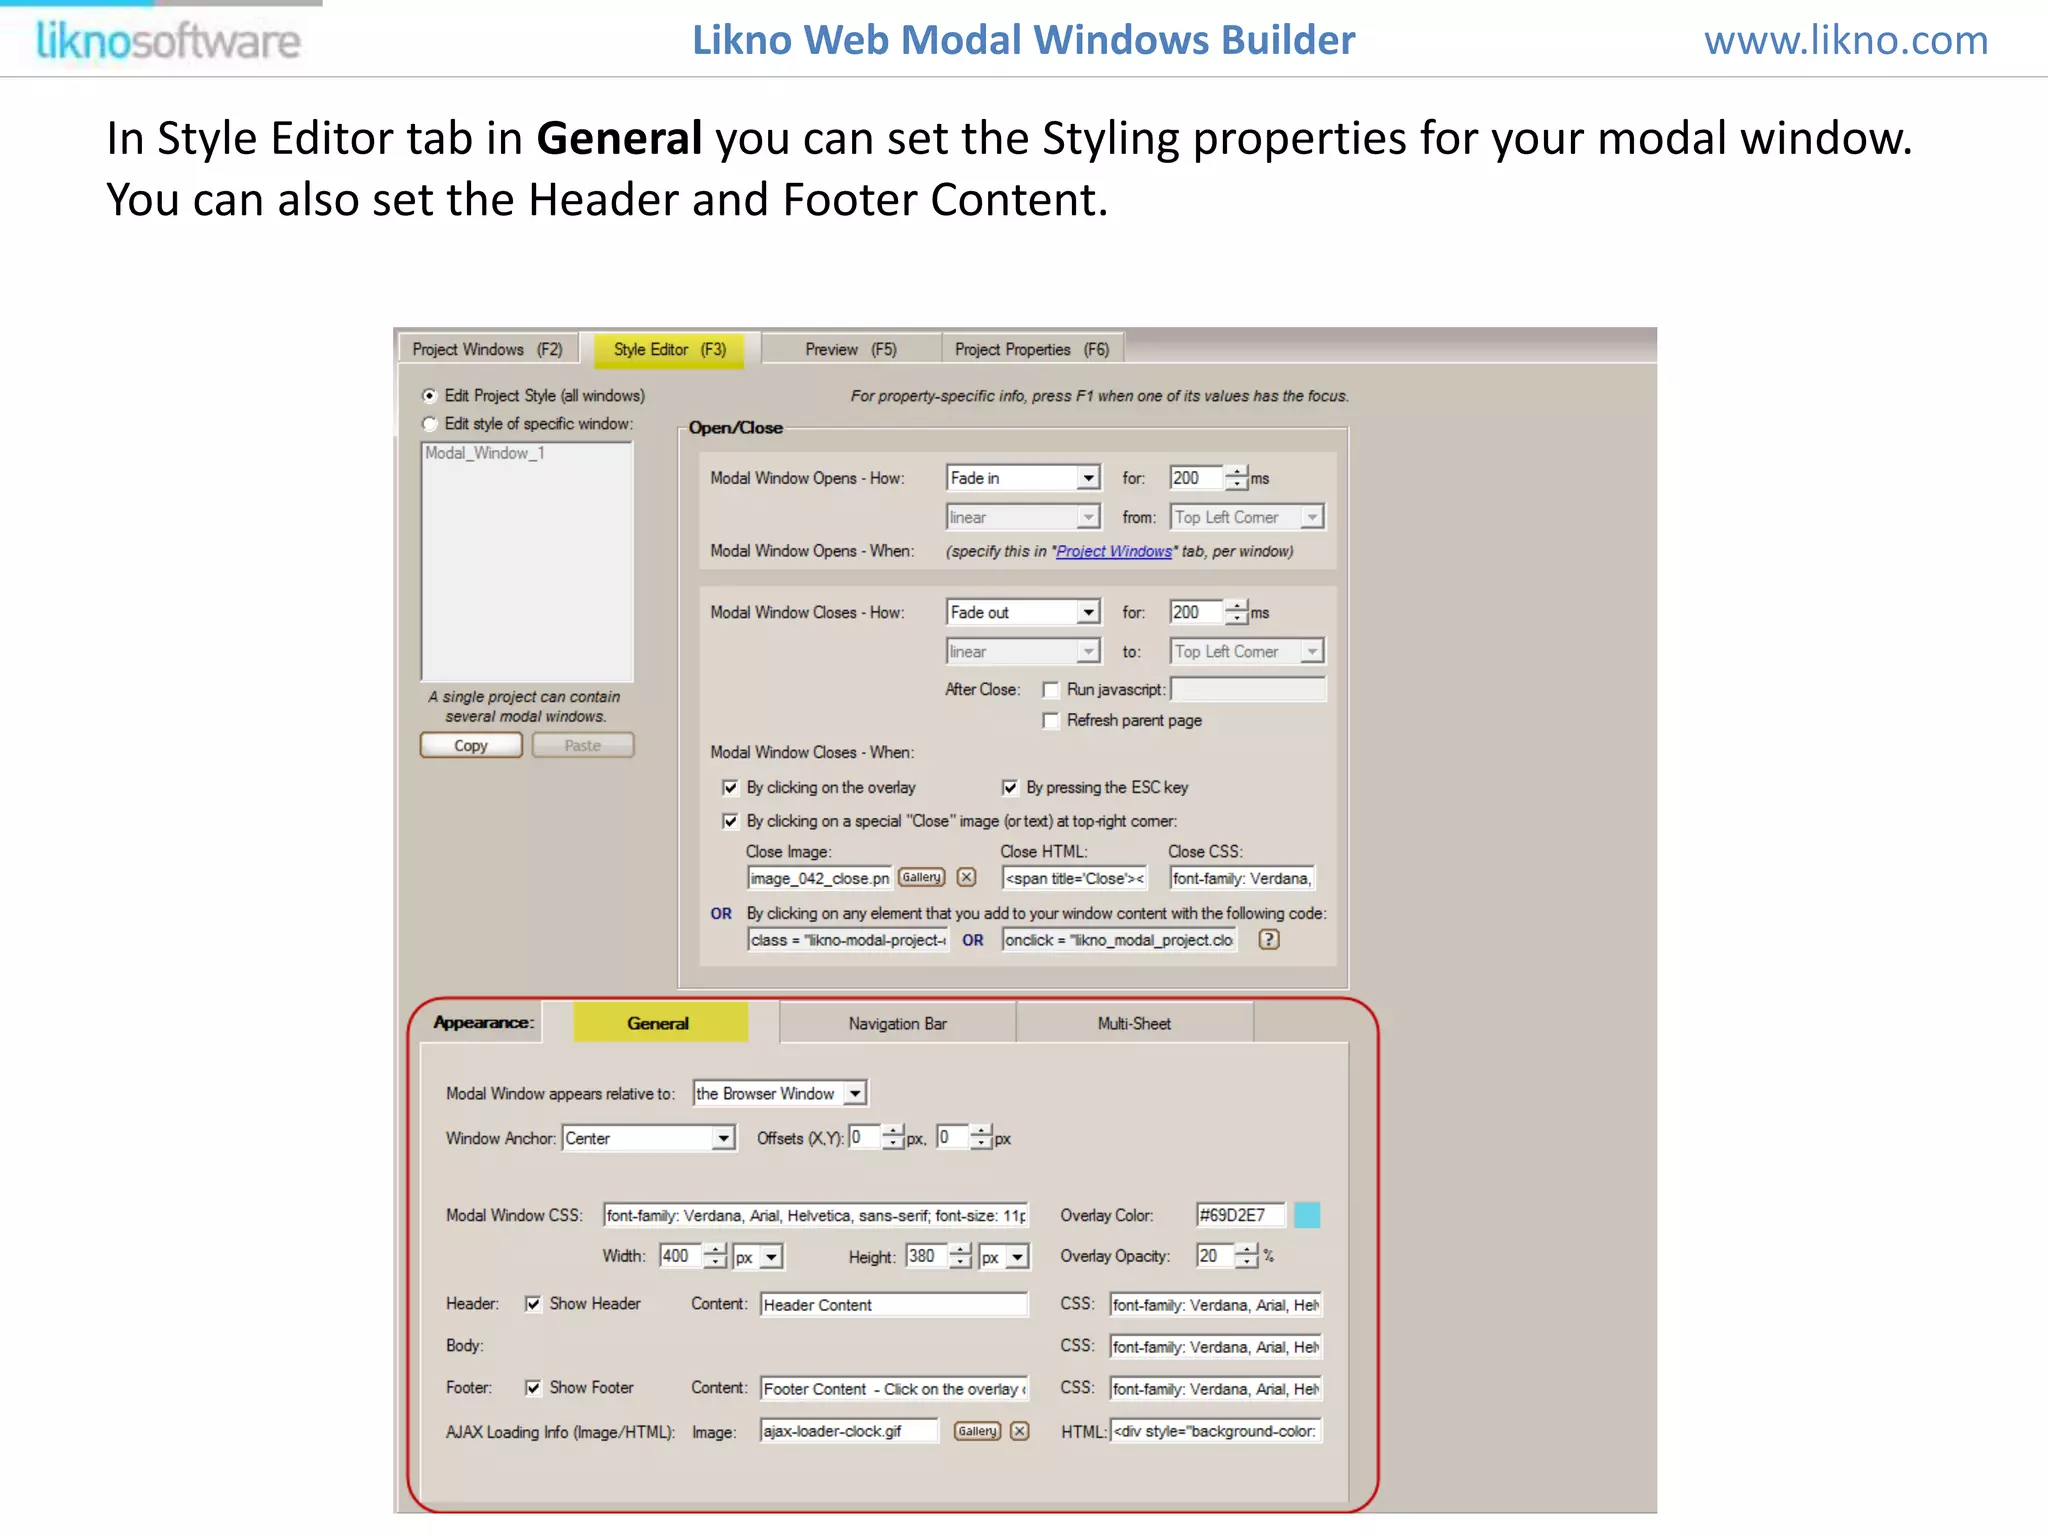
Task: Adjust Overlay Opacity spinner
Action: (1246, 1256)
